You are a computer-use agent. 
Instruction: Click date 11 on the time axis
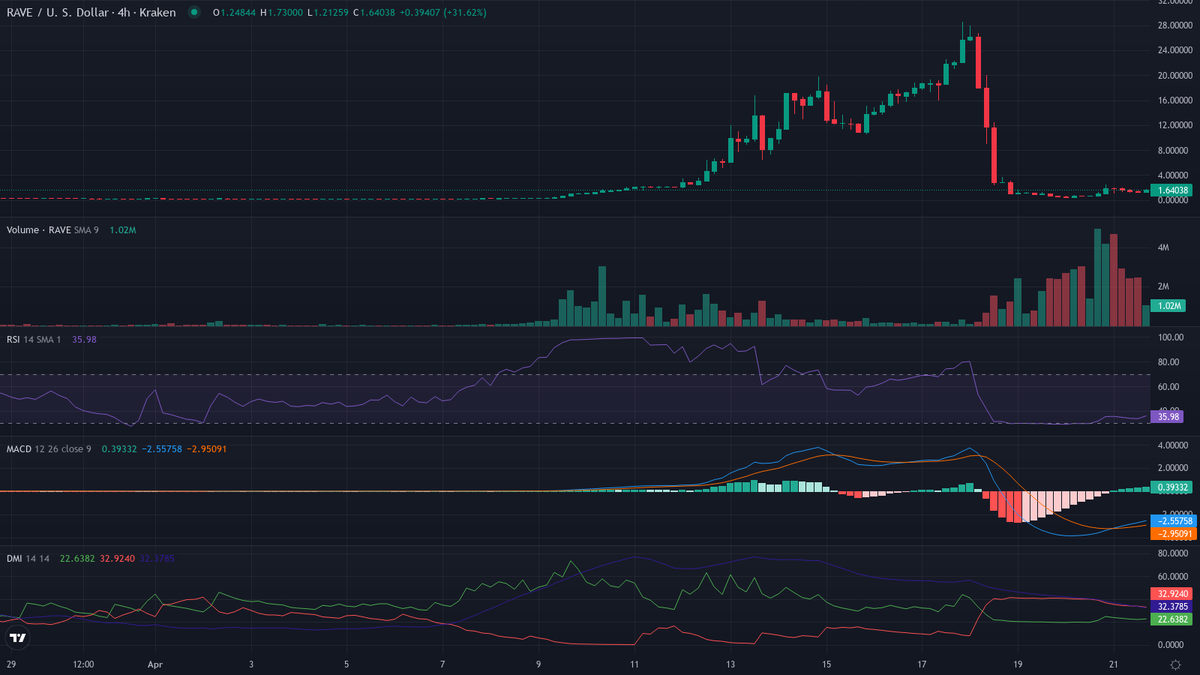(634, 664)
